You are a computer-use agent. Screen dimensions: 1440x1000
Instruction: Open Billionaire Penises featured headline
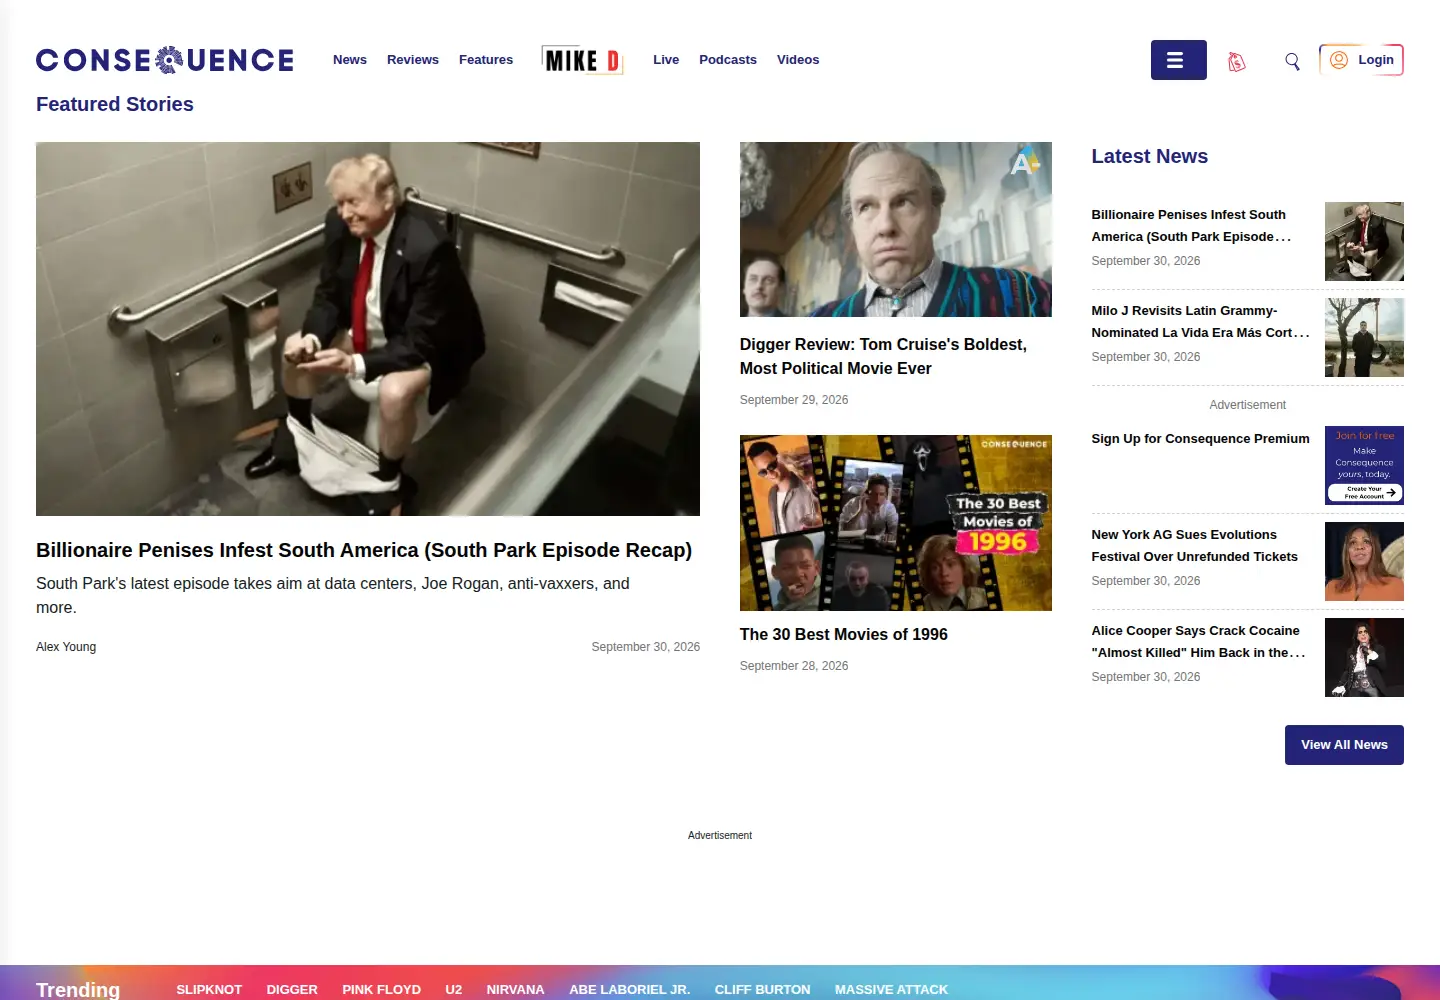pos(364,550)
